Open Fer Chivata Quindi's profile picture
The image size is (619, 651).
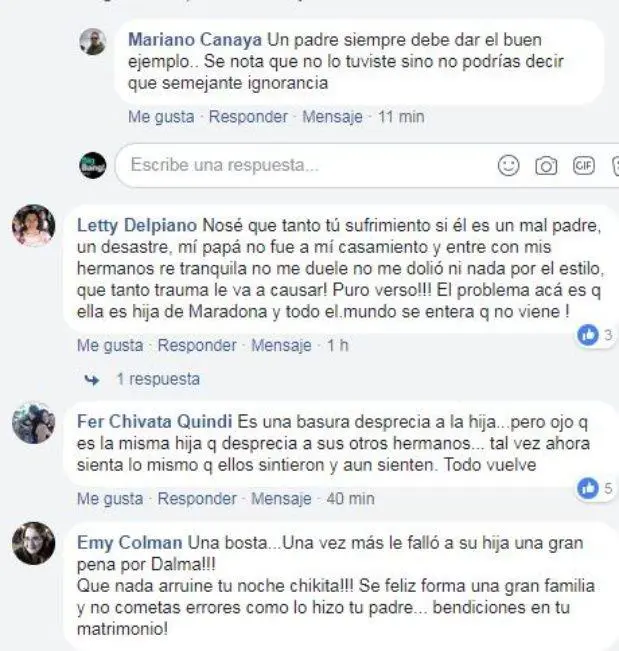[34, 423]
